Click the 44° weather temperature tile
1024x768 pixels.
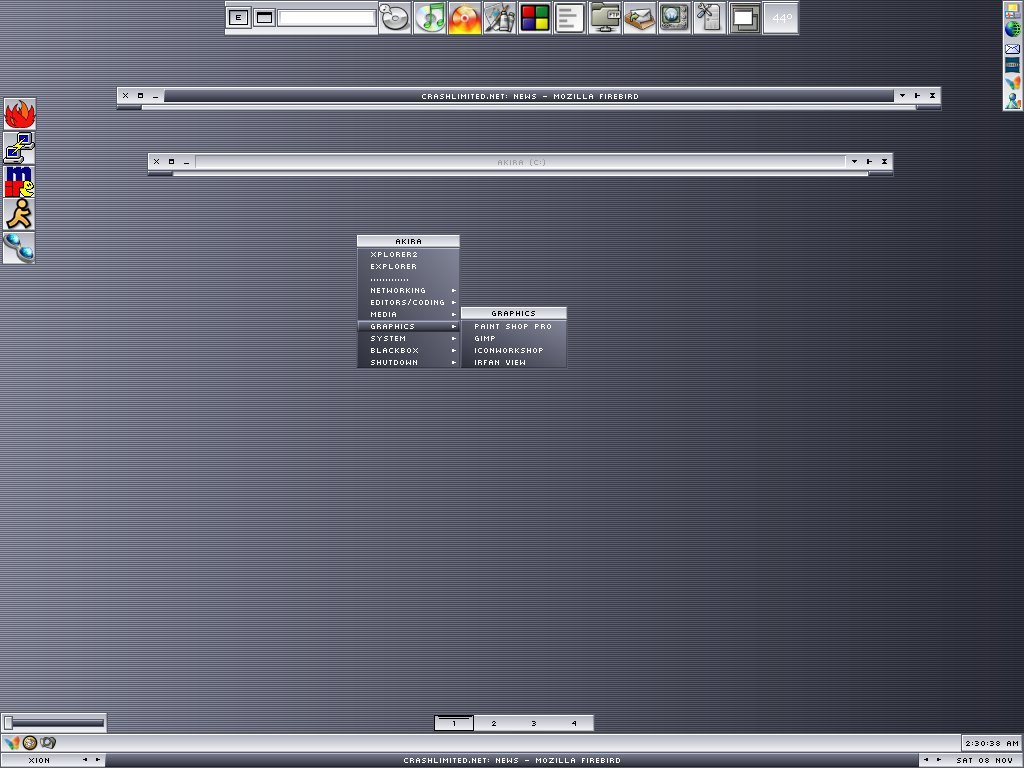780,18
